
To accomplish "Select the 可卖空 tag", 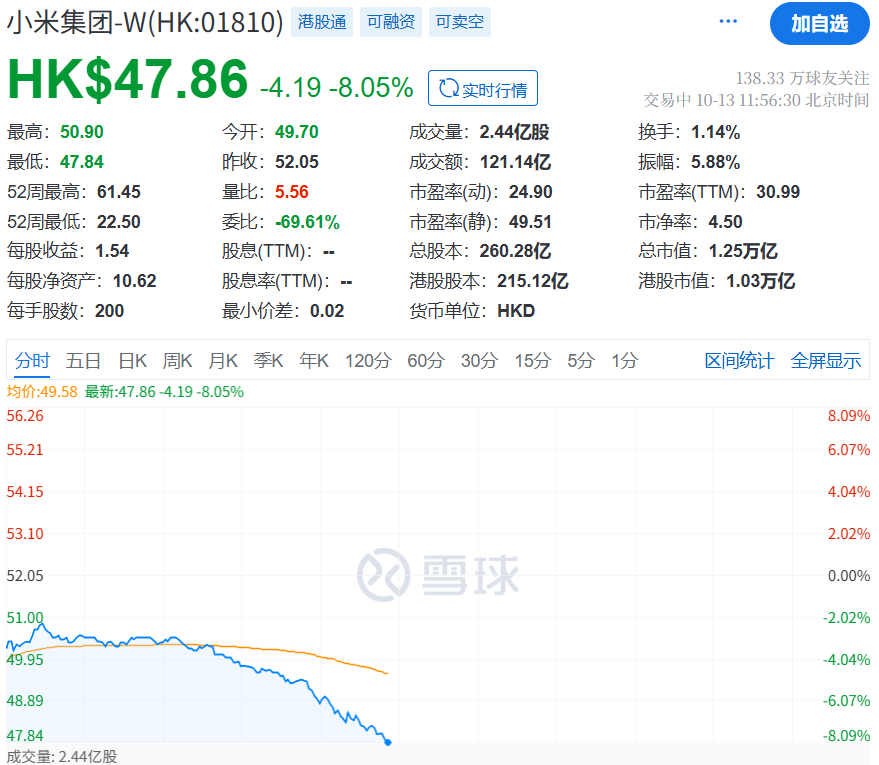I will 459,22.
